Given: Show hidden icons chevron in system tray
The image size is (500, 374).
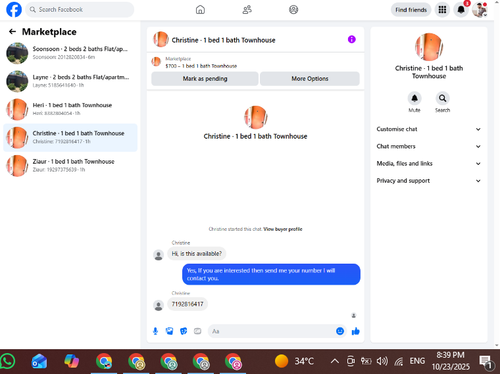Looking at the screenshot, I should (x=335, y=361).
